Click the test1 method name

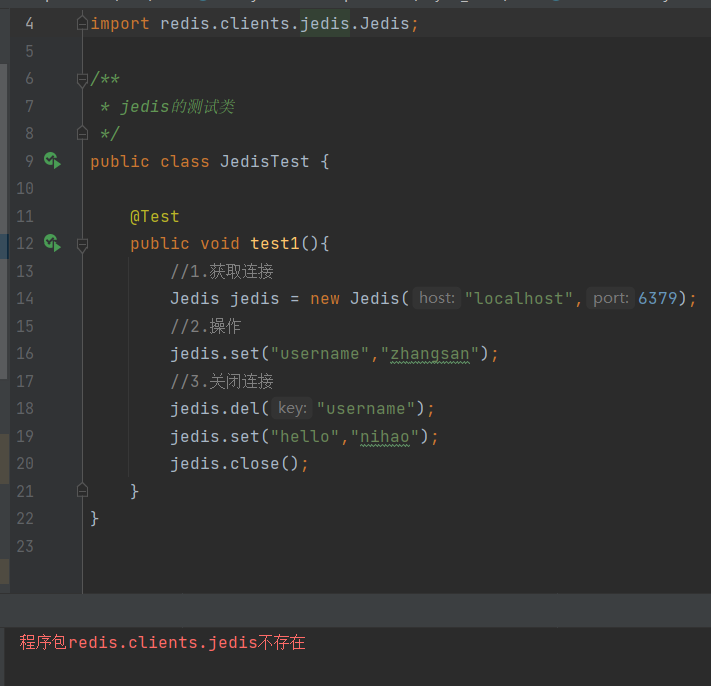275,243
